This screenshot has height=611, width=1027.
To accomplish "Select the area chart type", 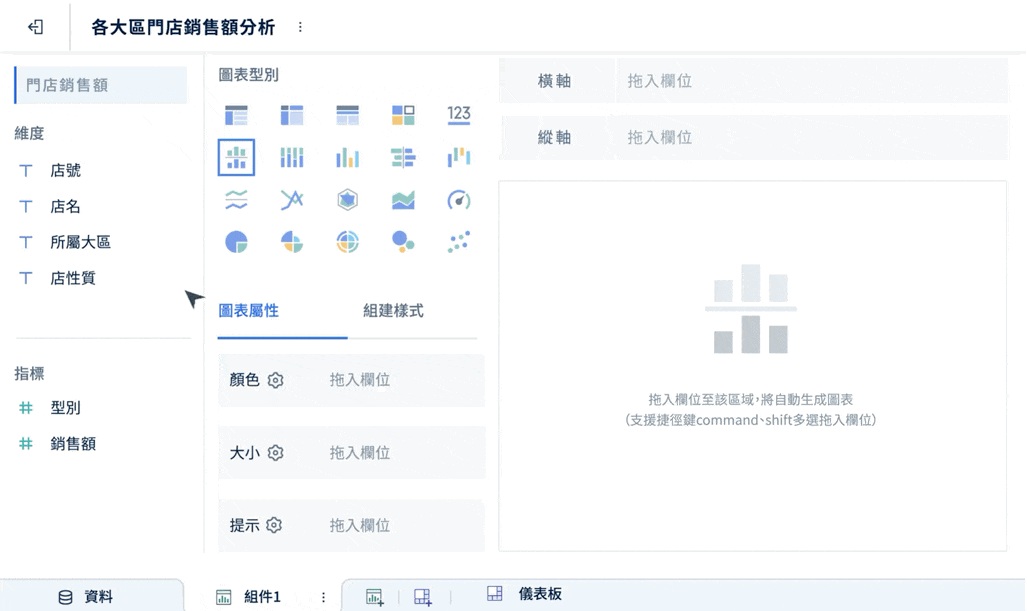I will [402, 199].
